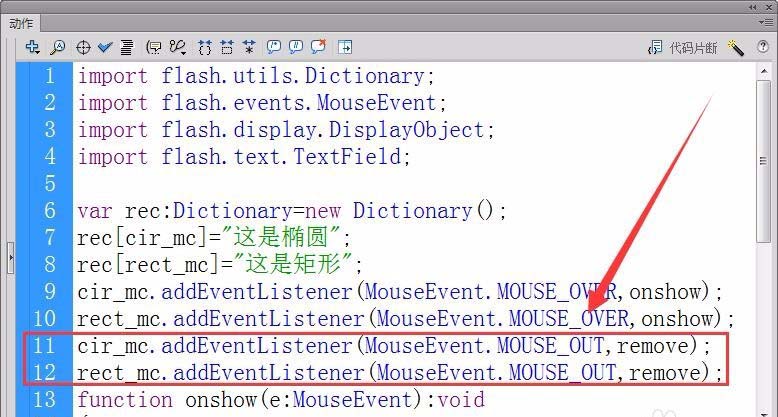Click rec[rect_mc] on line 8
Viewport: 778px width, 417px height.
pyautogui.click(x=148, y=265)
